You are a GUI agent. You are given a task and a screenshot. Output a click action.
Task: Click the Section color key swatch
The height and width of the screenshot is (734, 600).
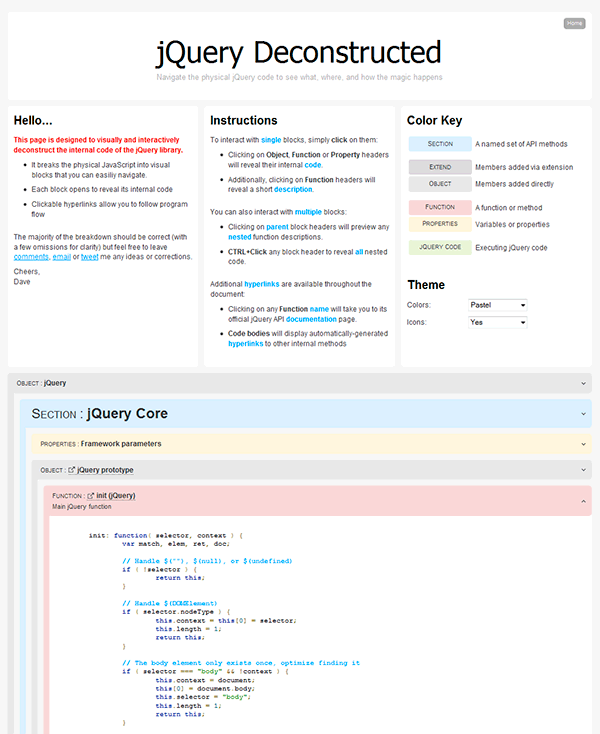[440, 144]
